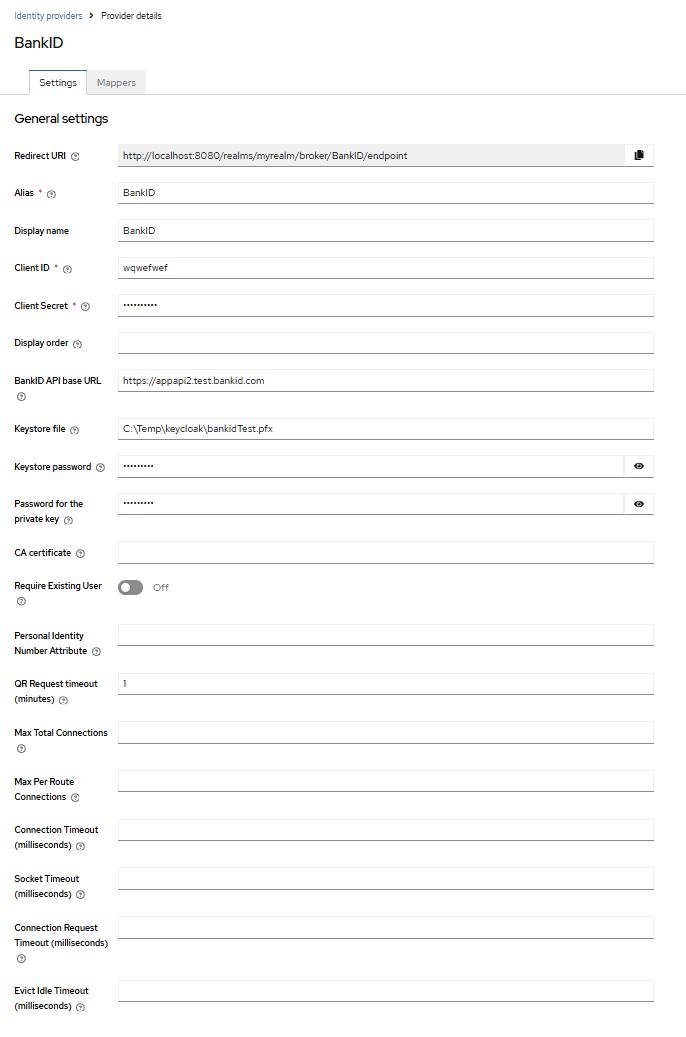This screenshot has height=1037, width=686.
Task: View QR Request timeout help tooltip
Action: 64,700
